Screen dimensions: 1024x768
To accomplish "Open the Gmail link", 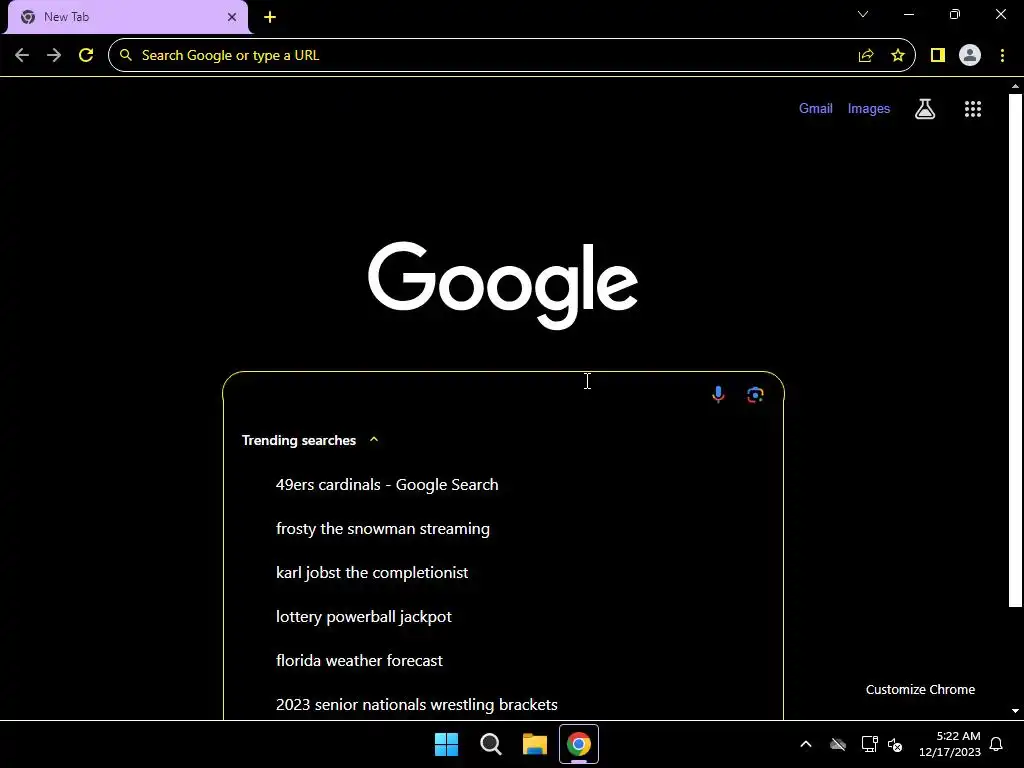I will [816, 108].
